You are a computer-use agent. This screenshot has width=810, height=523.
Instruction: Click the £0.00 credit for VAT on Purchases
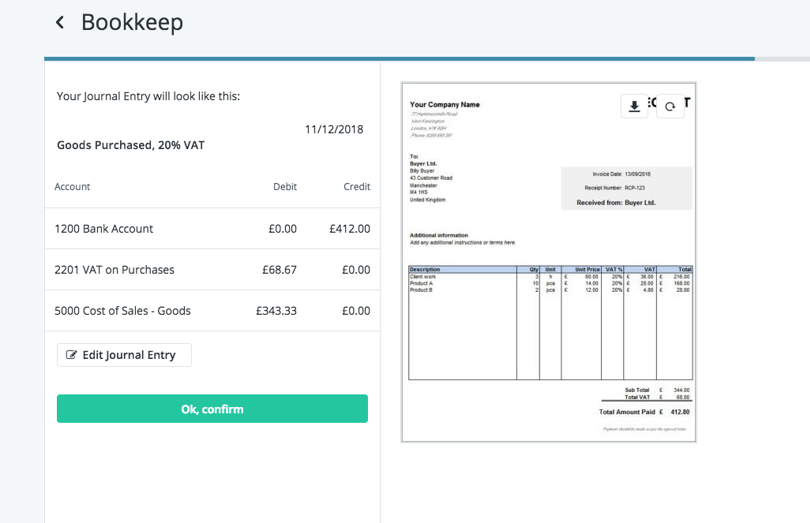tap(356, 270)
